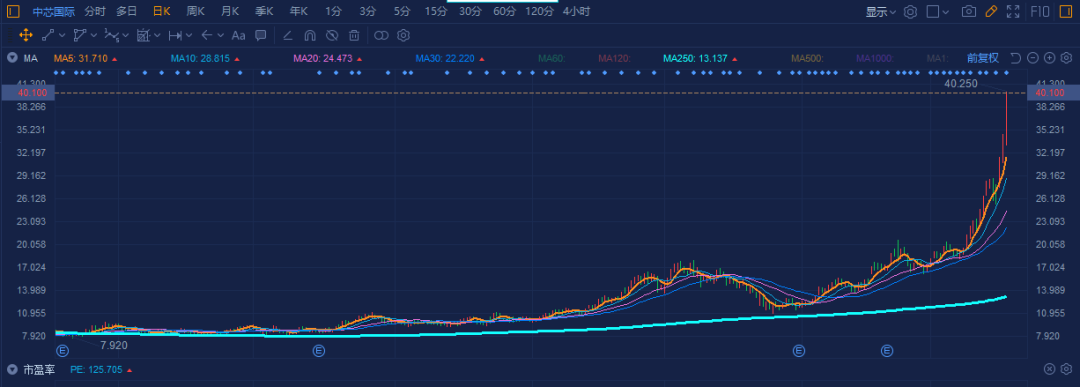Open chart settings gear beside 显示

click(911, 12)
